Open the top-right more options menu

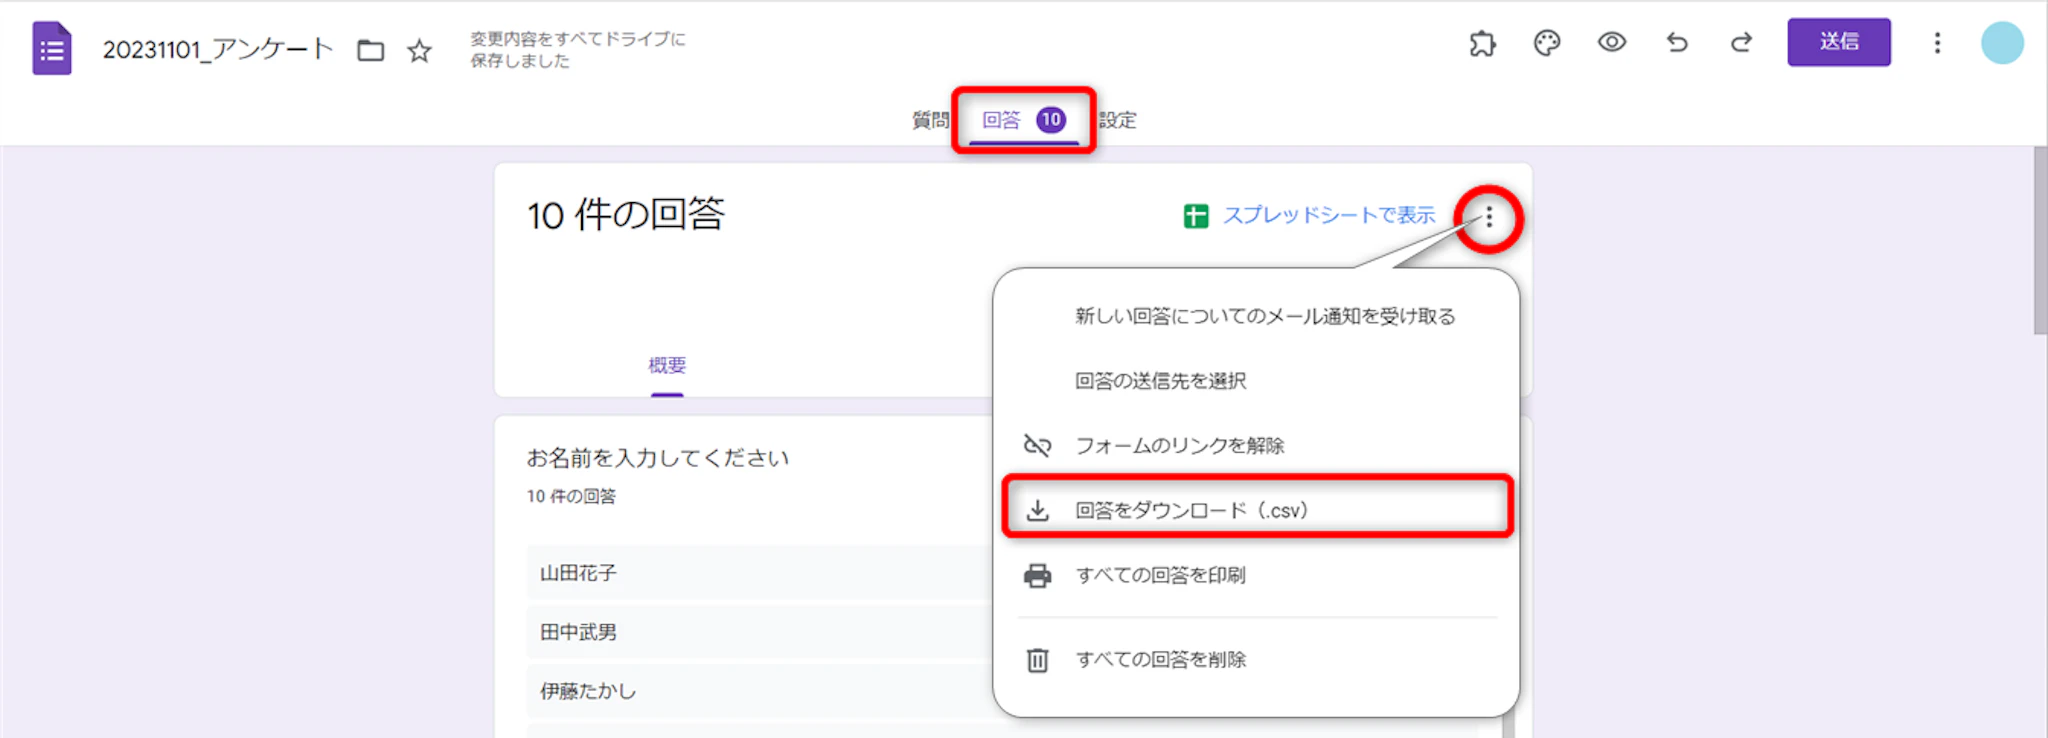tap(1937, 43)
